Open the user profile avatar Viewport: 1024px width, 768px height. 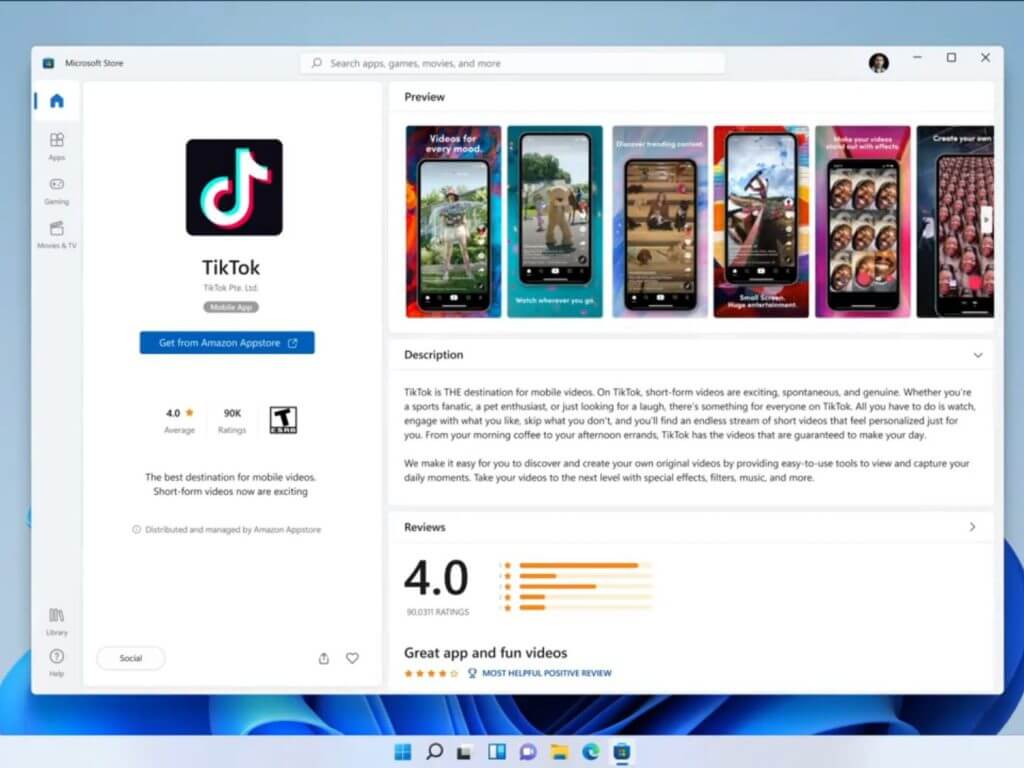click(x=879, y=63)
